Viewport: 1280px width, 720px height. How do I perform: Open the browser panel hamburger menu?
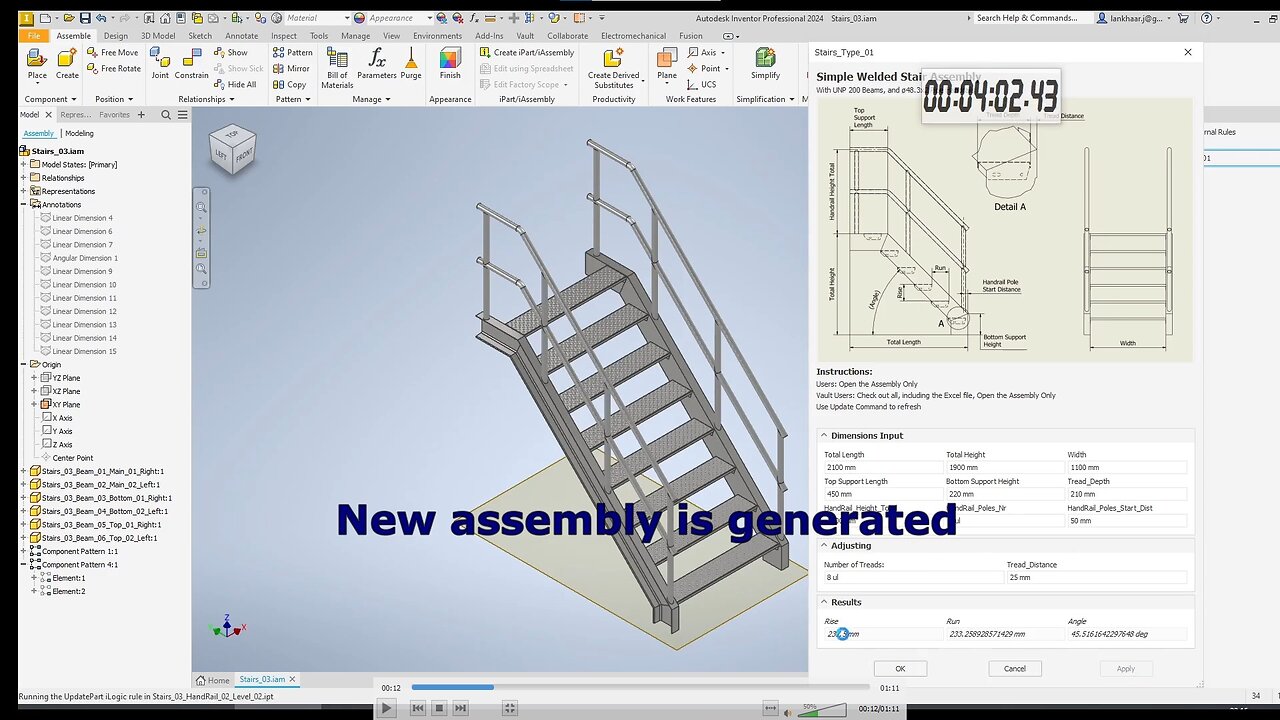(x=182, y=115)
